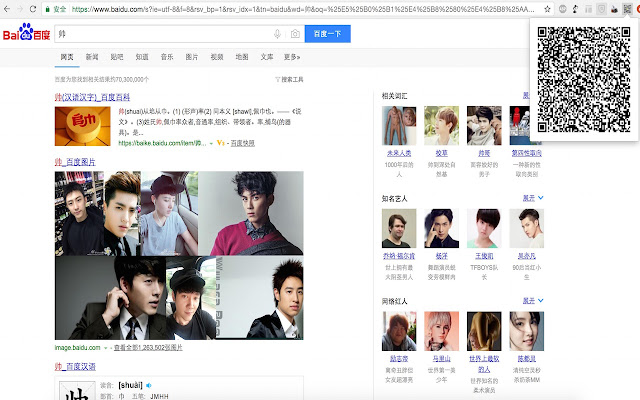Open the 贴吧 tab
The image size is (640, 400).
tap(117, 57)
